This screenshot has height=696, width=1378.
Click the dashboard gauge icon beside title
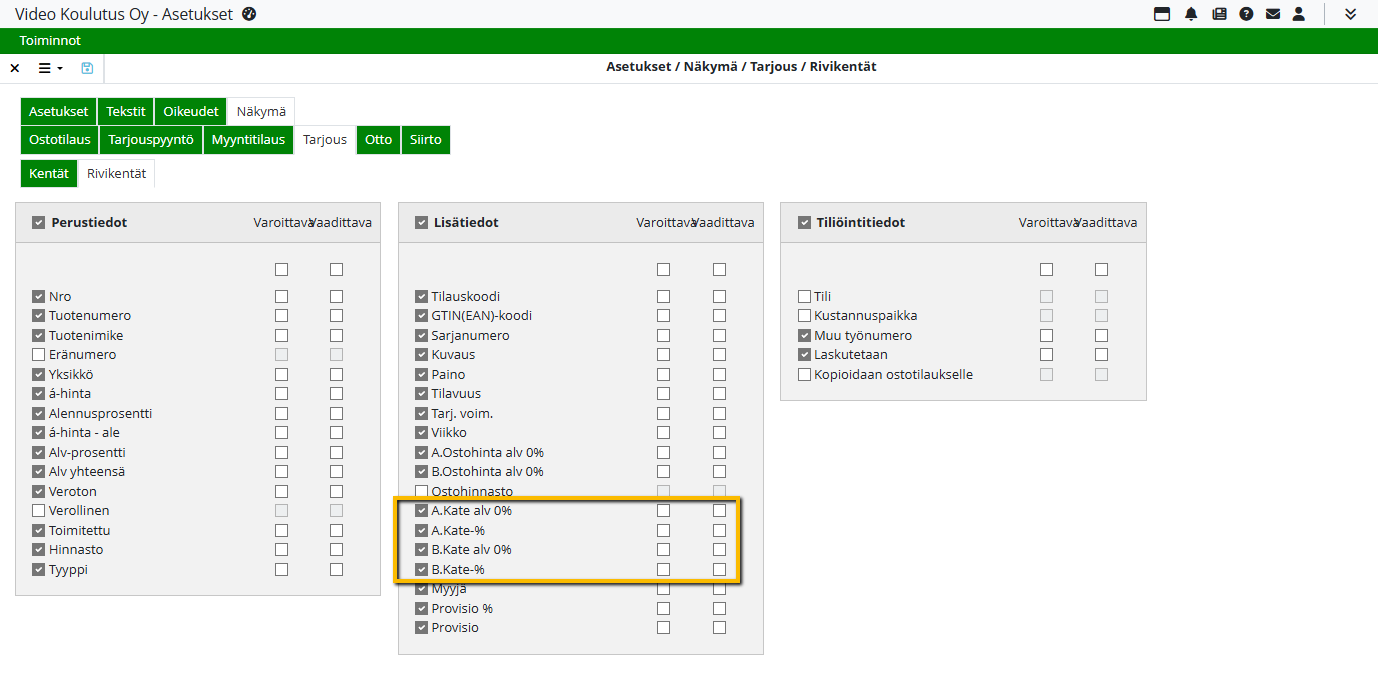point(250,14)
